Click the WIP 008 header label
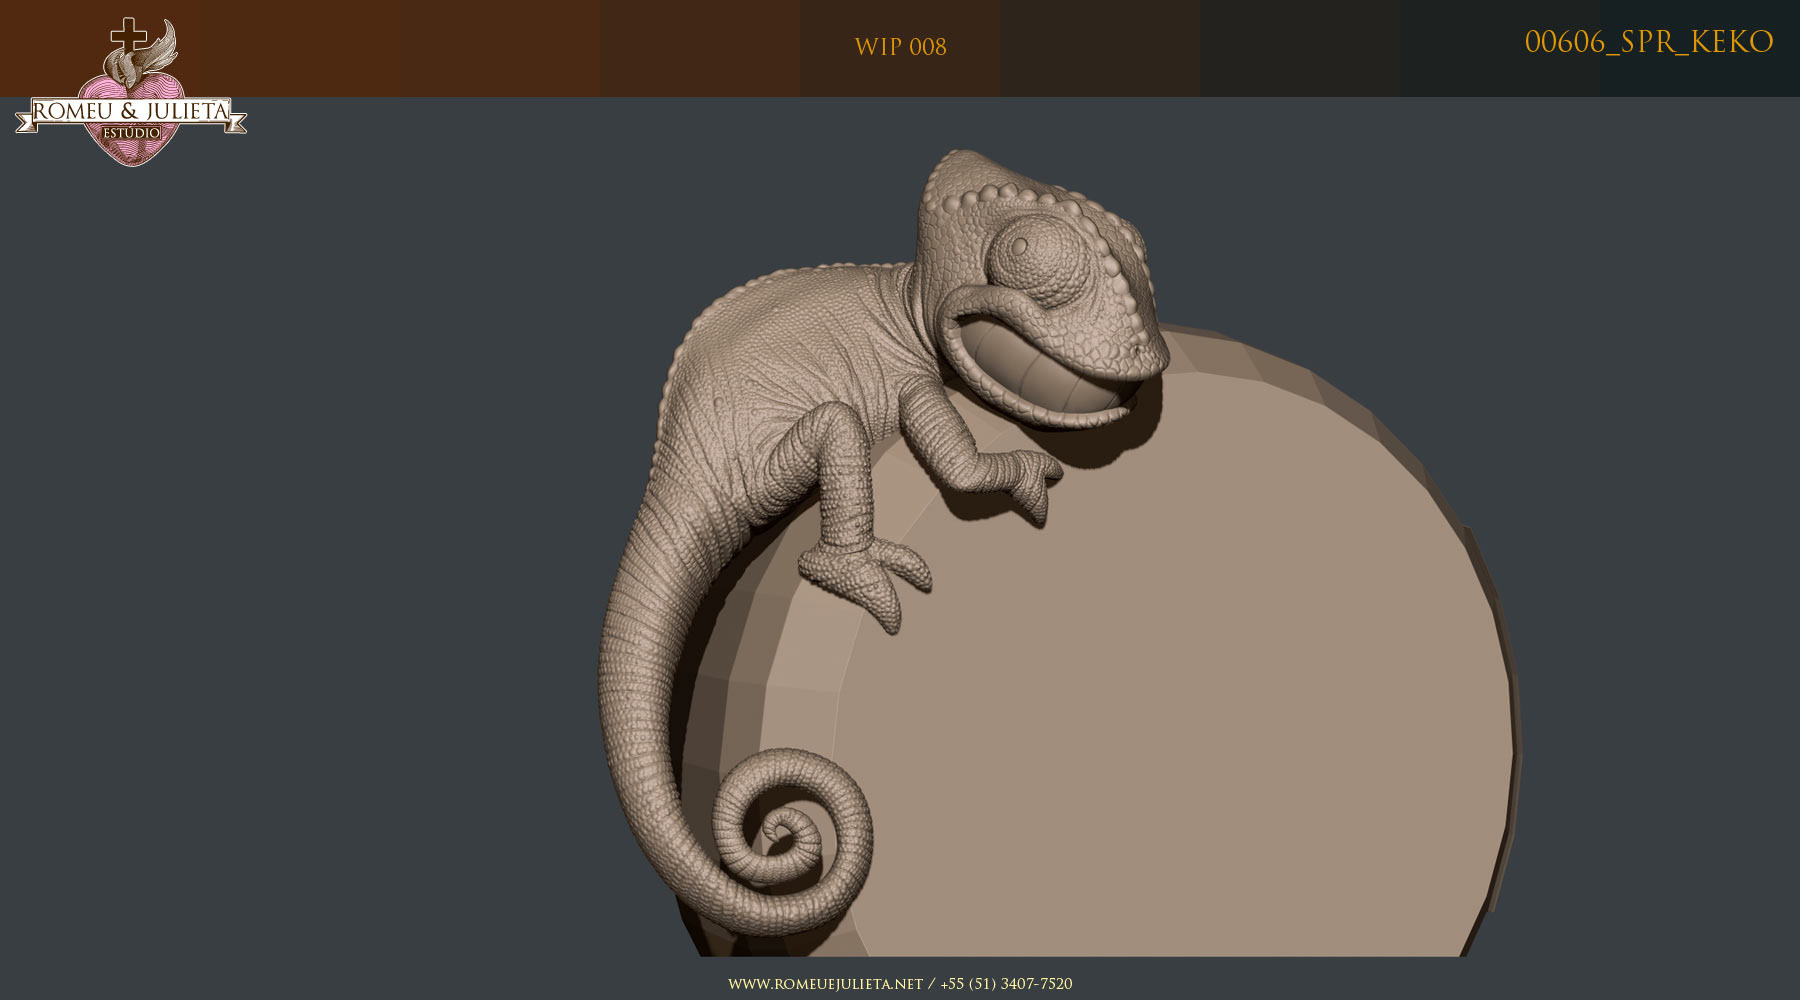This screenshot has height=1000, width=1800. [x=900, y=47]
